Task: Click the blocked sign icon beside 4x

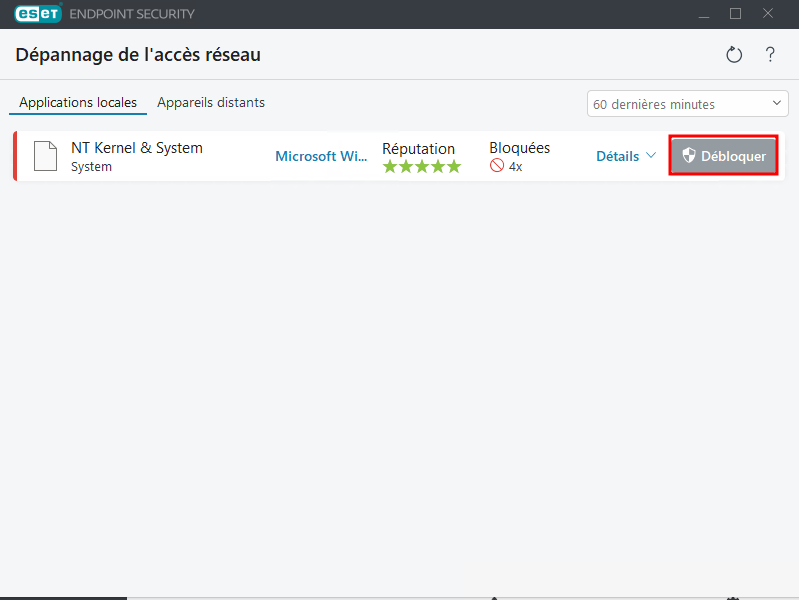Action: [497, 166]
